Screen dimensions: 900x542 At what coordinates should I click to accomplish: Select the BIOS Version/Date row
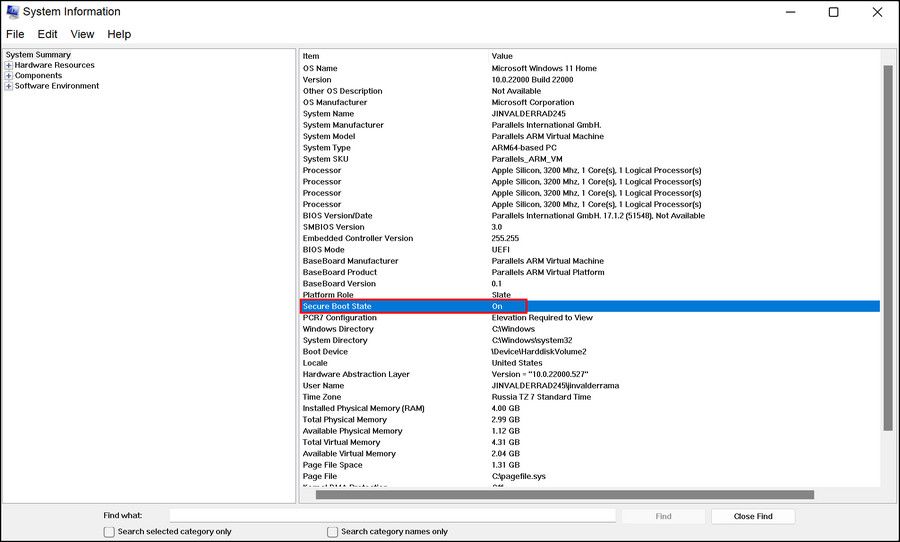point(590,215)
